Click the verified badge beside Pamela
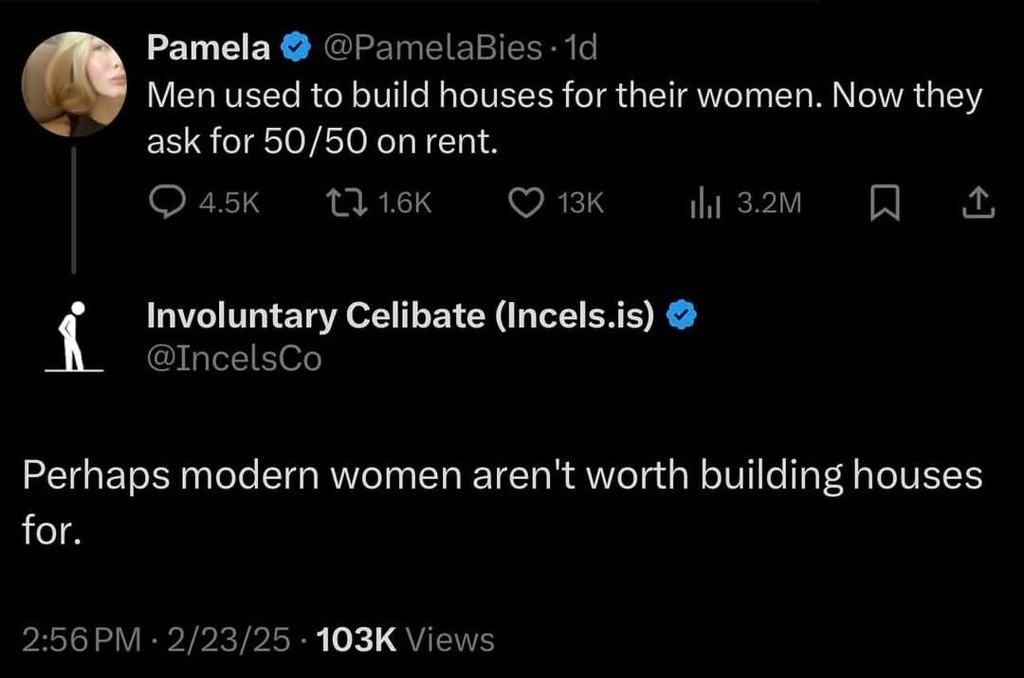Image resolution: width=1024 pixels, height=678 pixels. [x=294, y=46]
